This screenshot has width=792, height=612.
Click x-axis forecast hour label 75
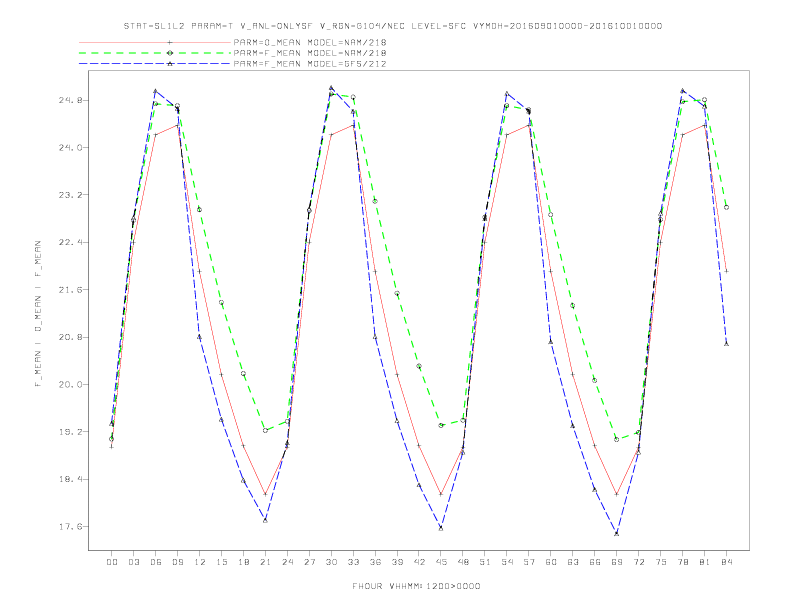tap(661, 562)
